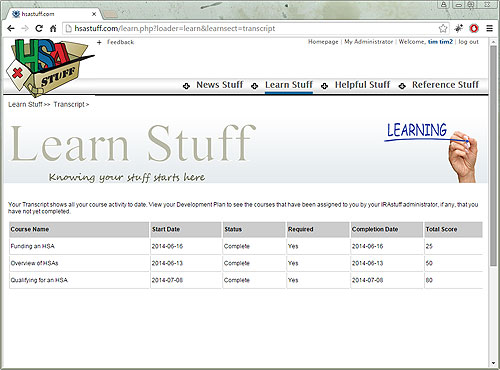The width and height of the screenshot is (500, 370).
Task: Click the browser reload icon
Action: [39, 28]
